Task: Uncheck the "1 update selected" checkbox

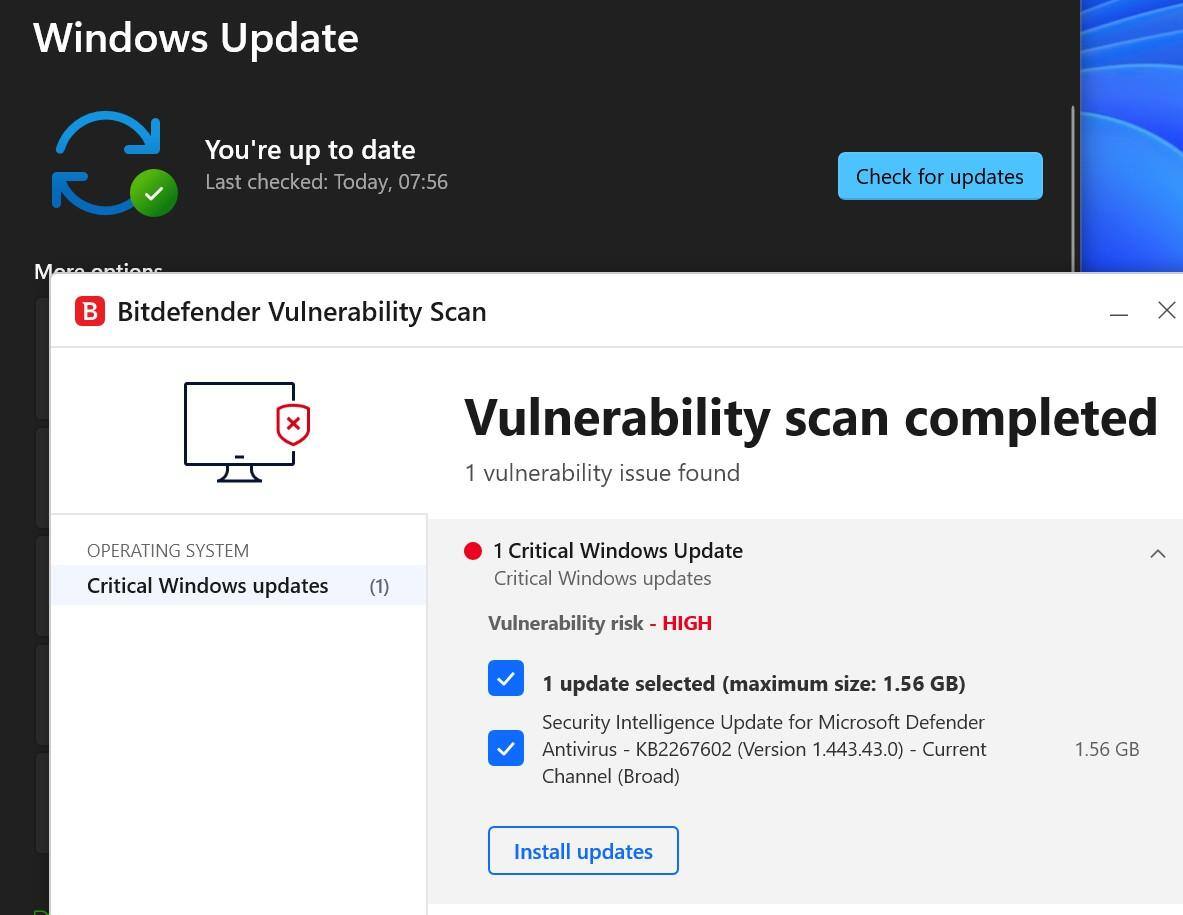Action: tap(506, 679)
